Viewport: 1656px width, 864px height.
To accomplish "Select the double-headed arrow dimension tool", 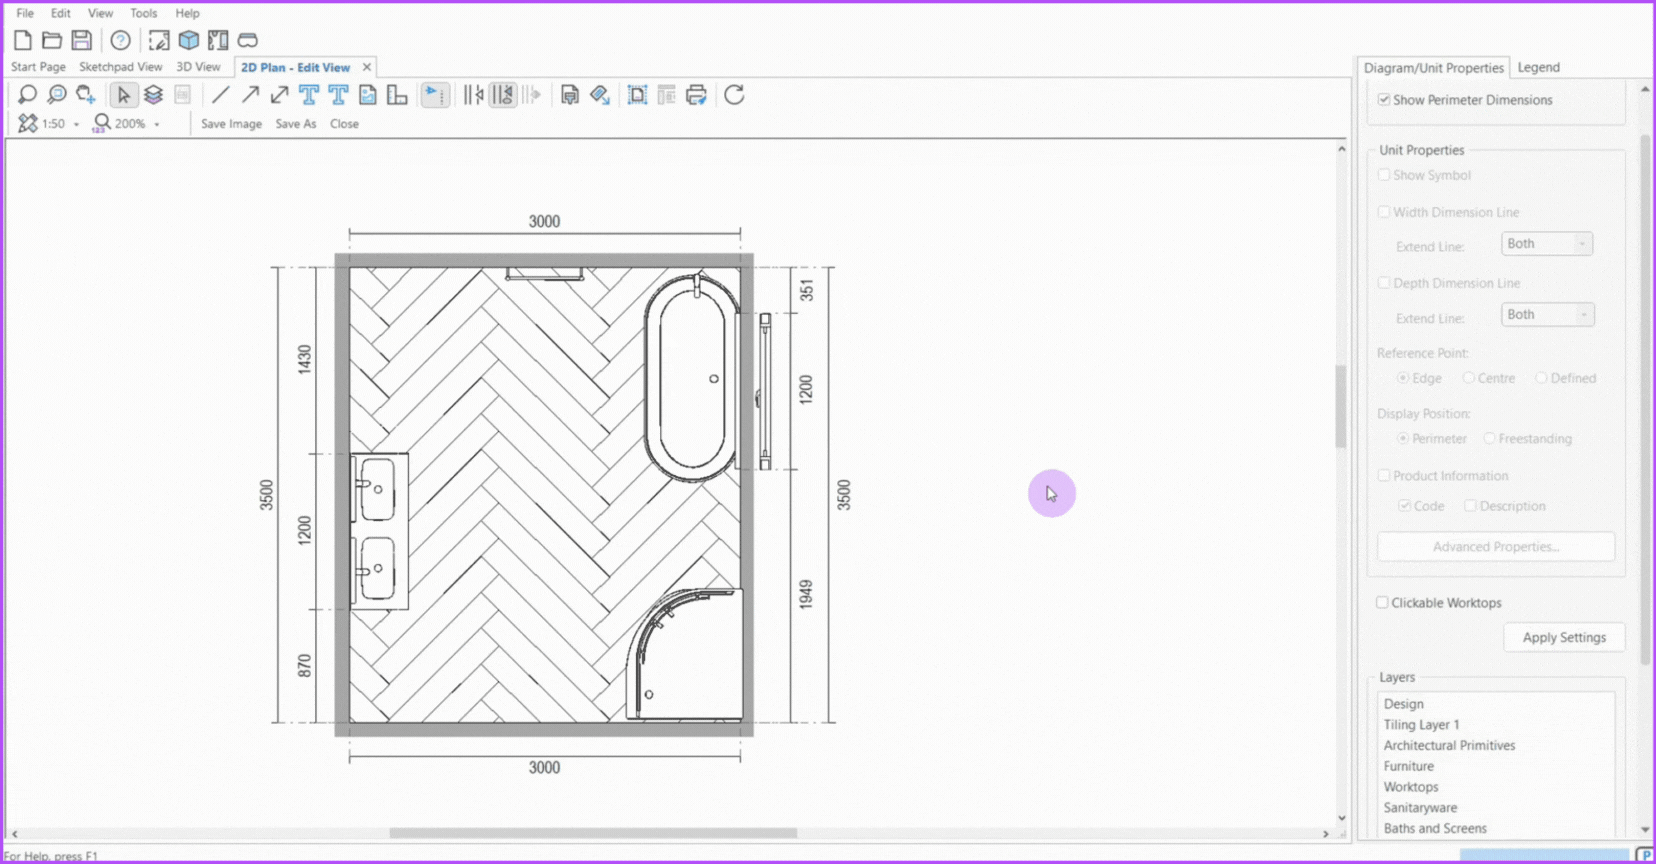I will (279, 95).
